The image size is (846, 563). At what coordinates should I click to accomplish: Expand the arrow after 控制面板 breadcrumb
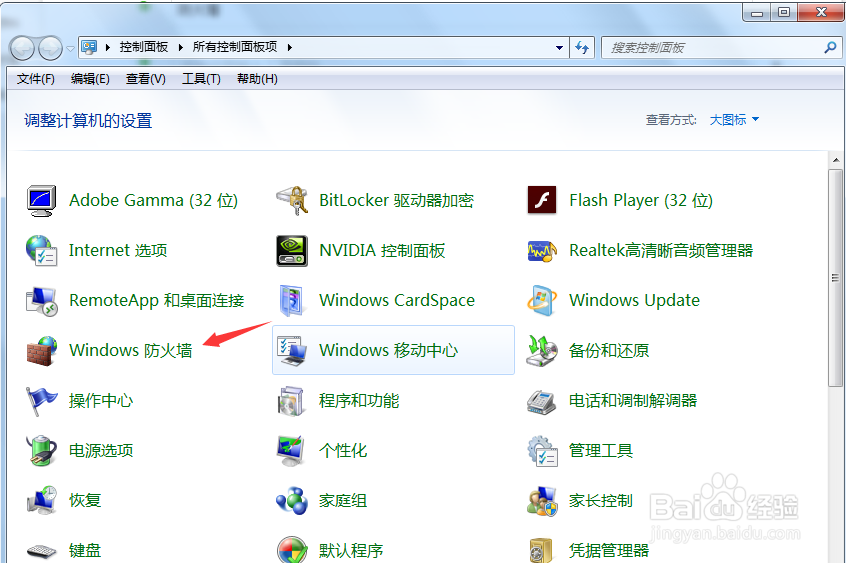[181, 48]
